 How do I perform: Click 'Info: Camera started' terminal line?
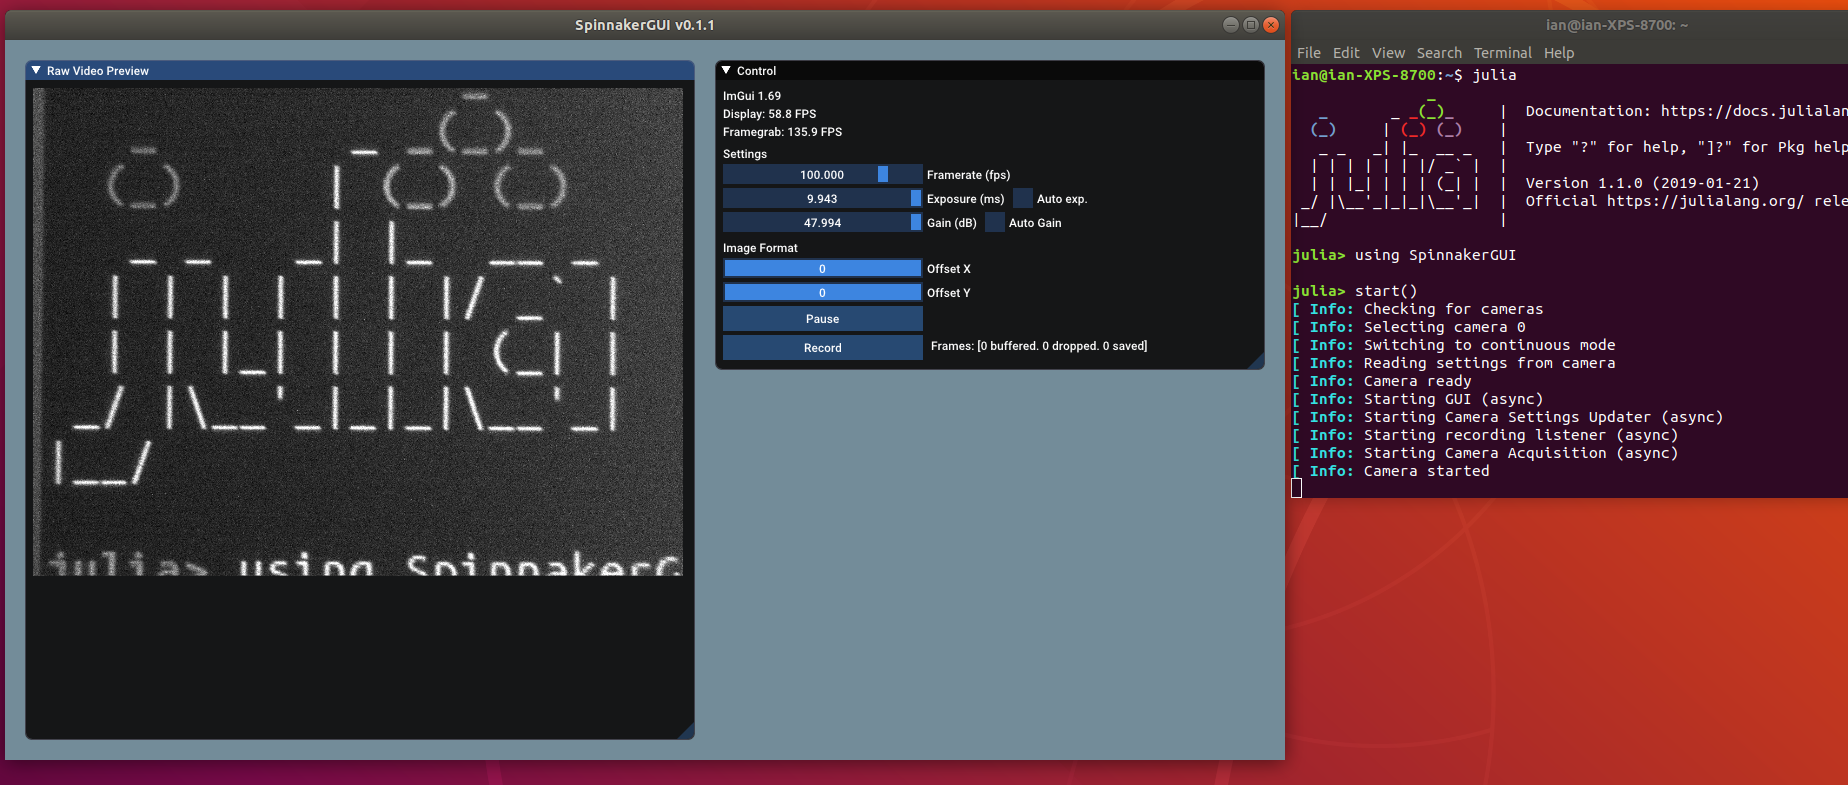tap(1391, 471)
